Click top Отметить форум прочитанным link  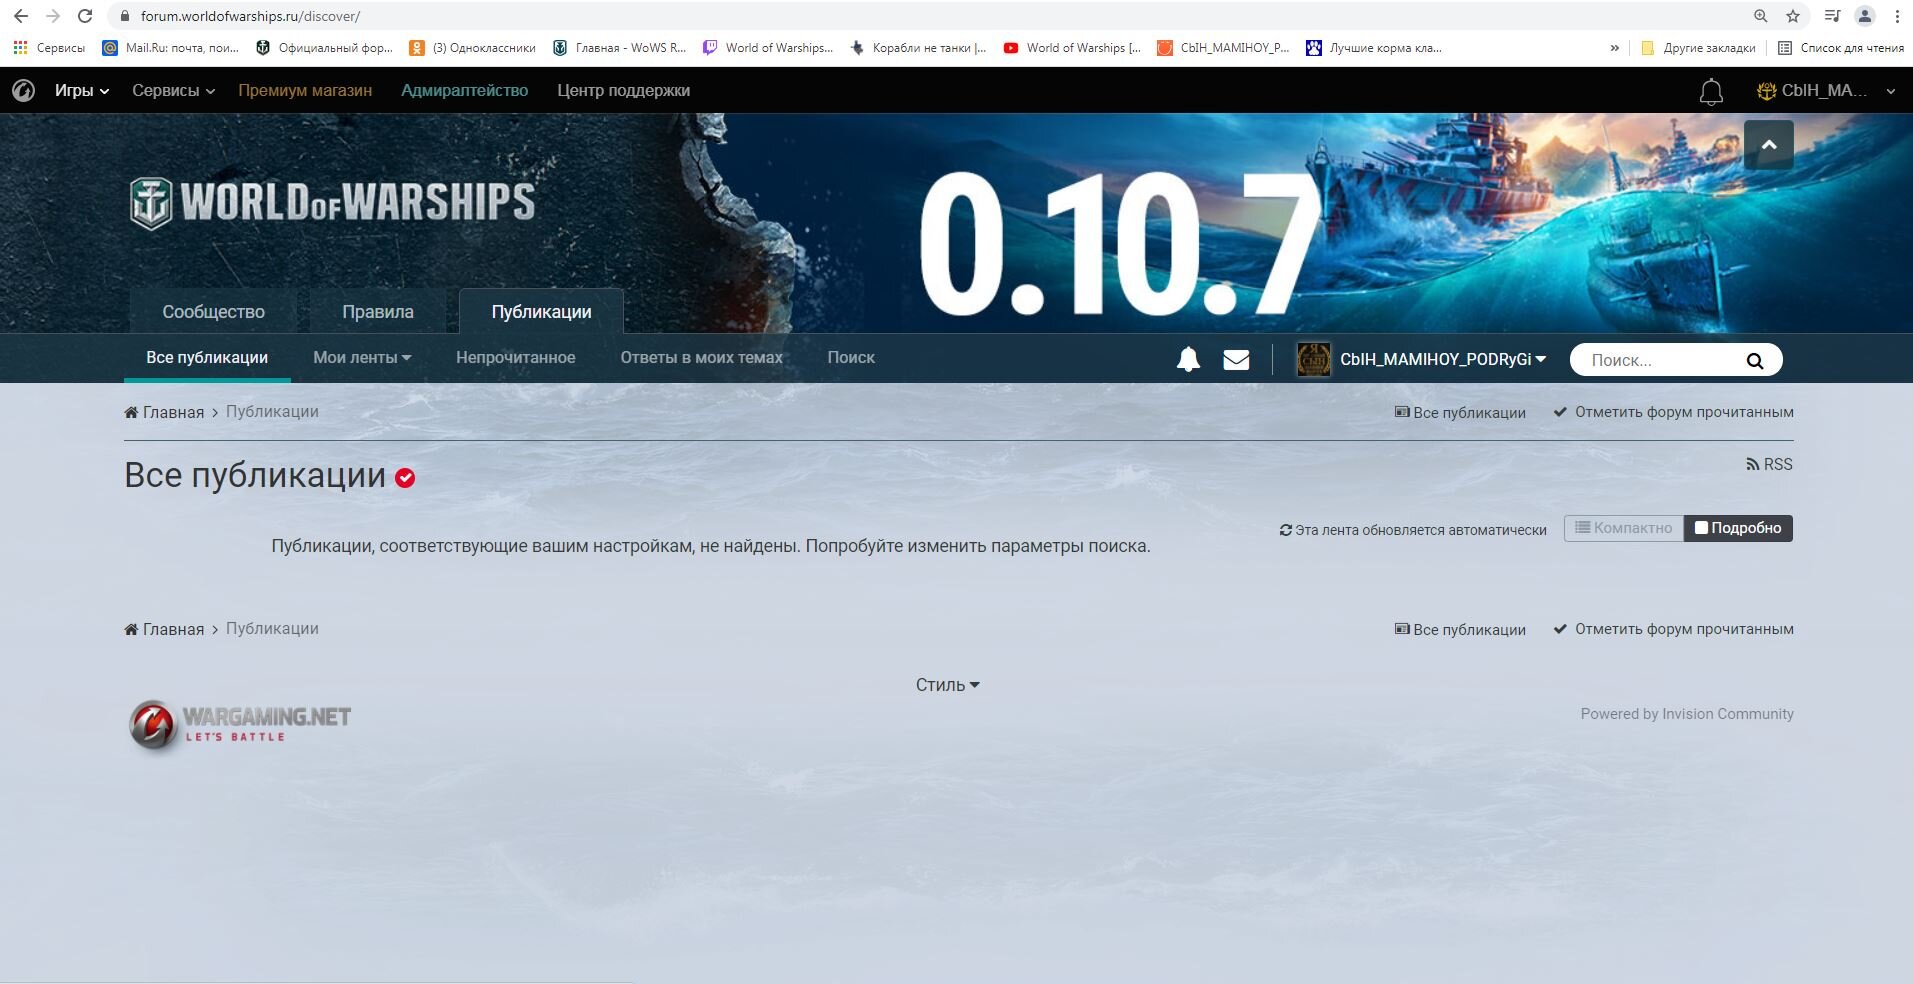coord(1673,412)
